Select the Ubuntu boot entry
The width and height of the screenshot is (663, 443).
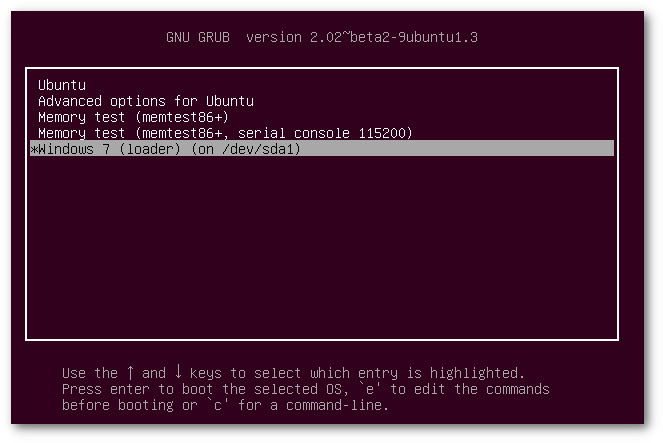(61, 86)
